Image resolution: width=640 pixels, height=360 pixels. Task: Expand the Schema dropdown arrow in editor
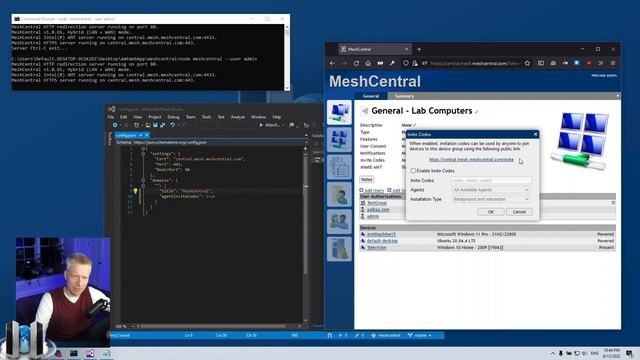(x=306, y=142)
